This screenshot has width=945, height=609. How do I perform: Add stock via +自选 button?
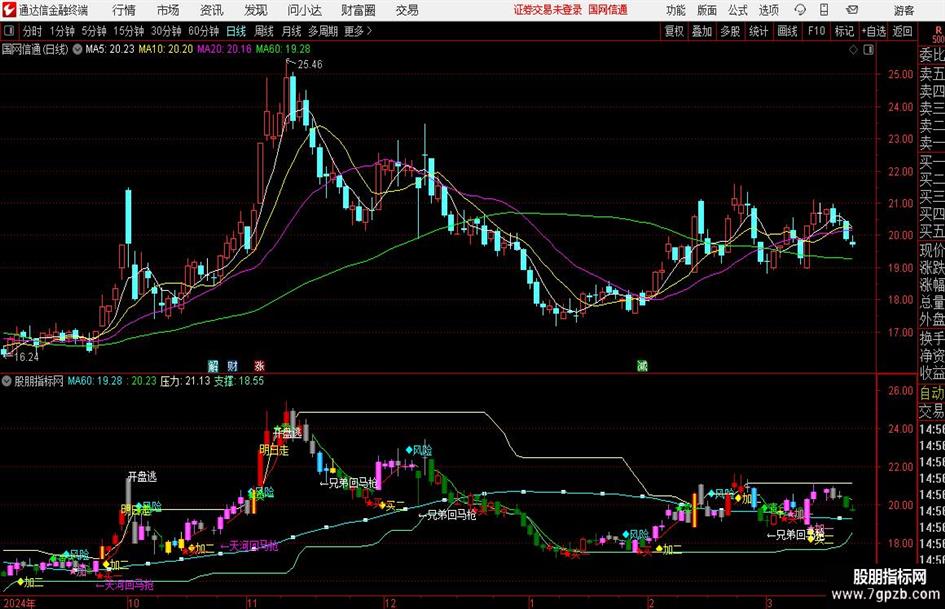[874, 31]
